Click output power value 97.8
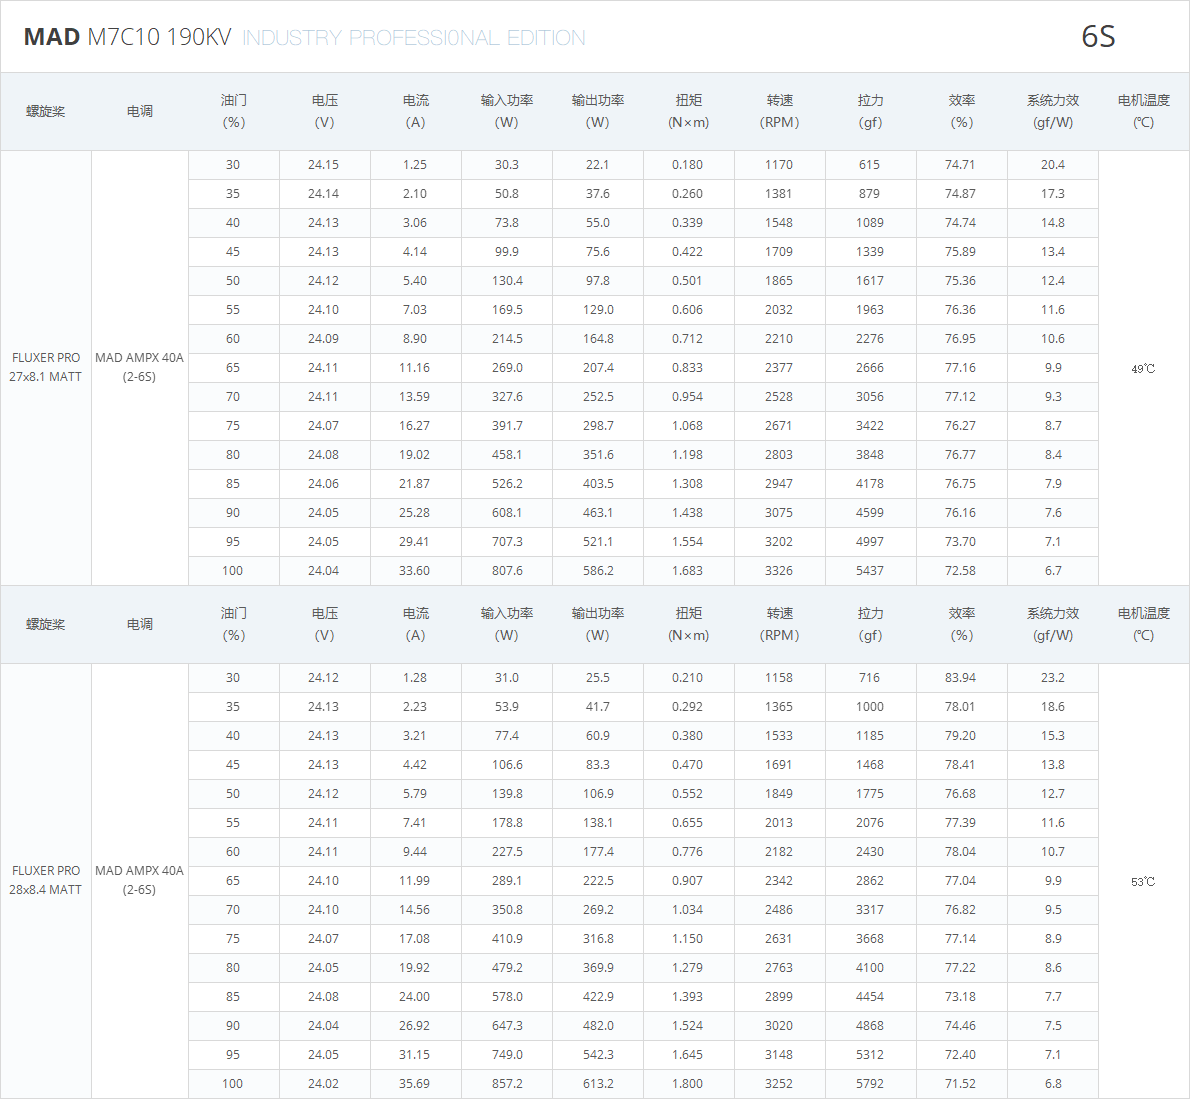 point(598,281)
